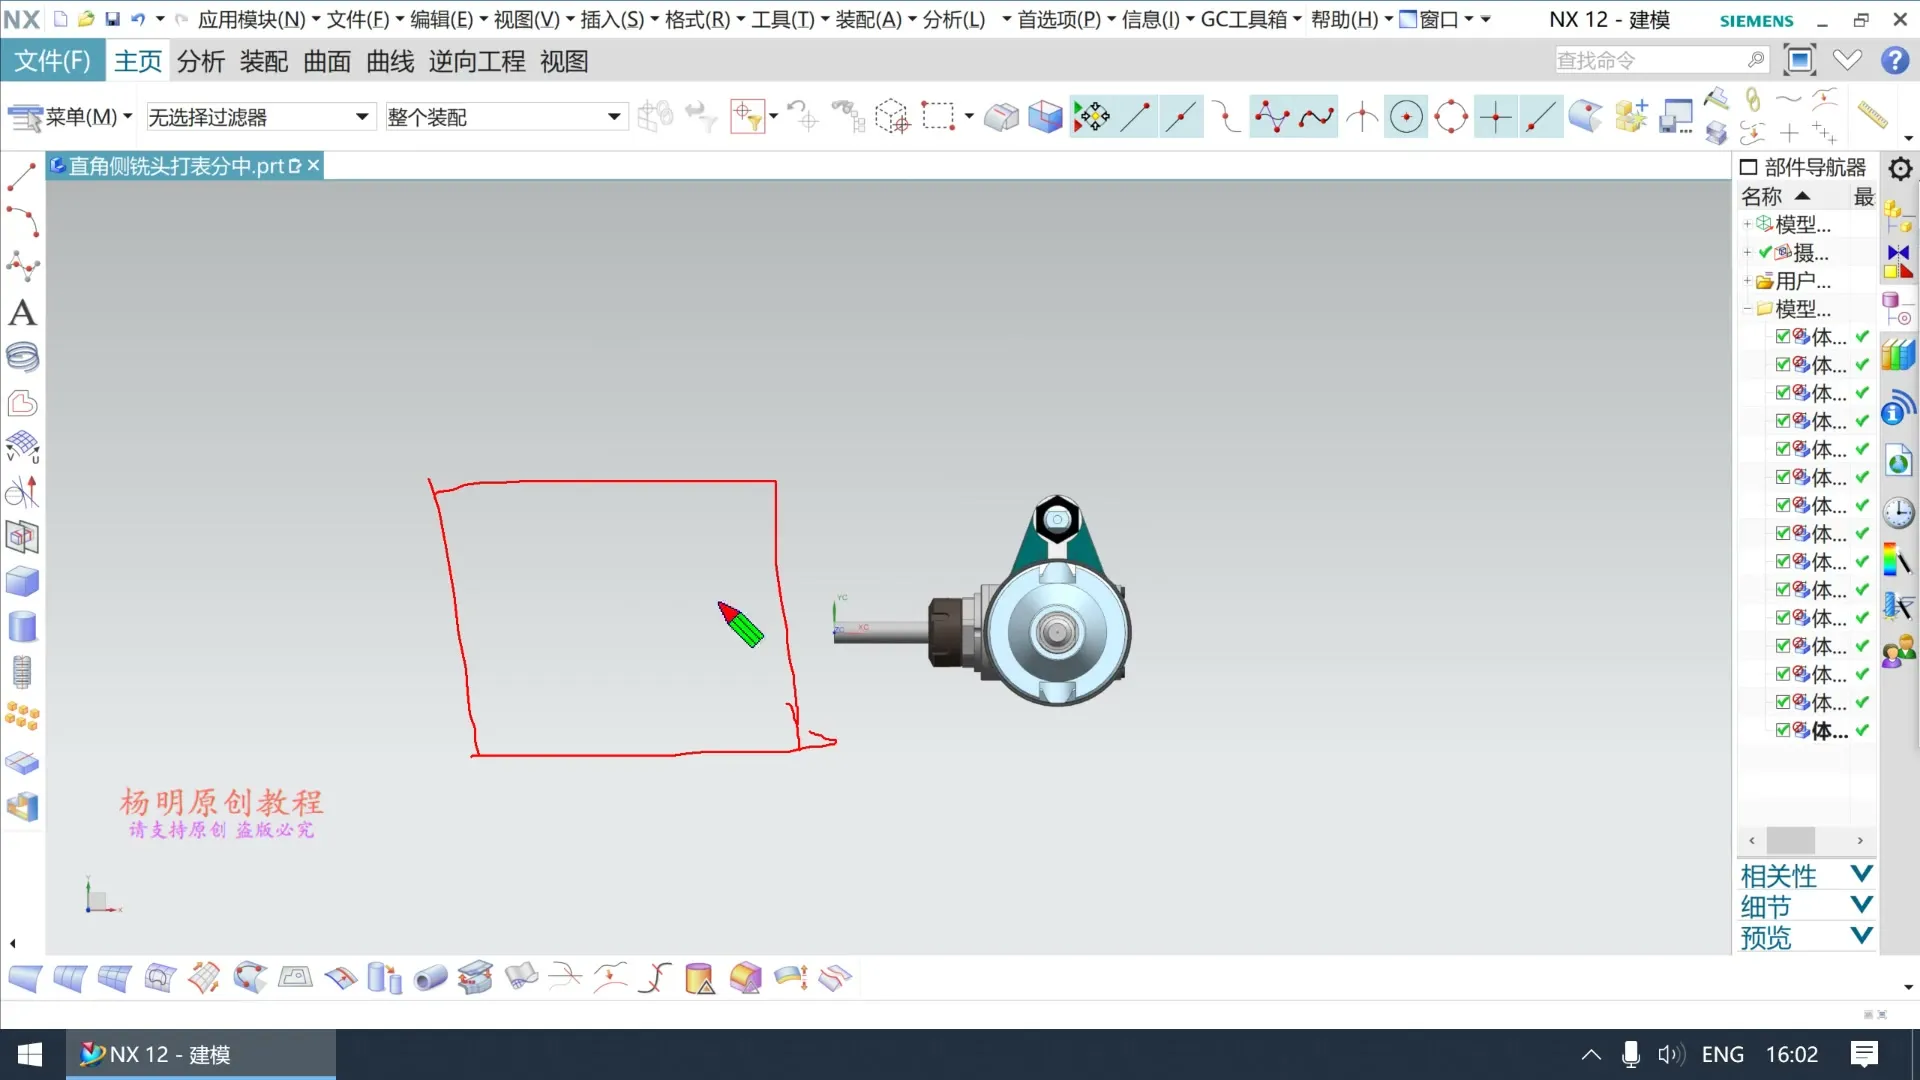
Task: Click the arc center snap point icon
Action: pos(1406,117)
